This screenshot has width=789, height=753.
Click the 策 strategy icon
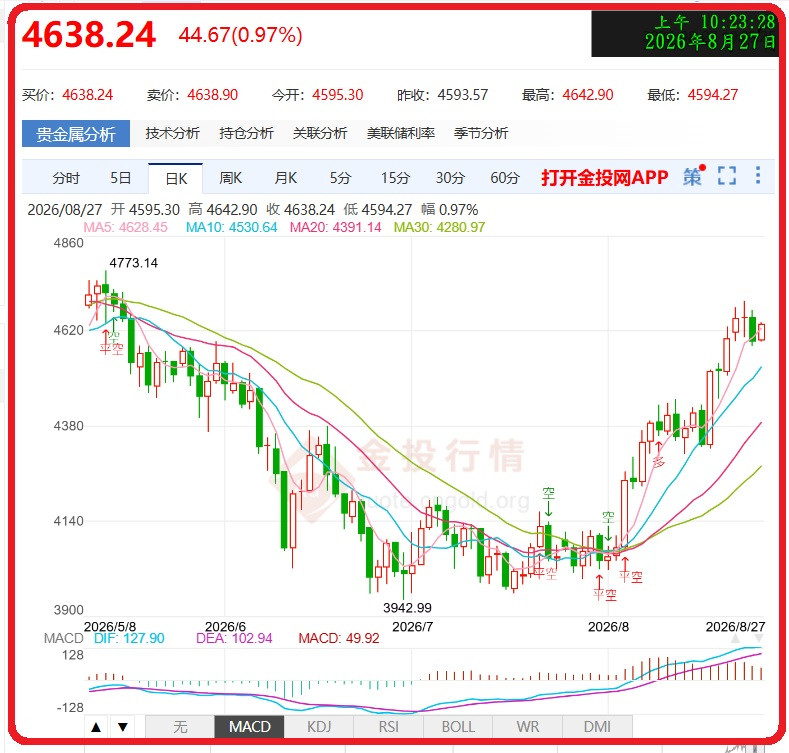tap(694, 176)
